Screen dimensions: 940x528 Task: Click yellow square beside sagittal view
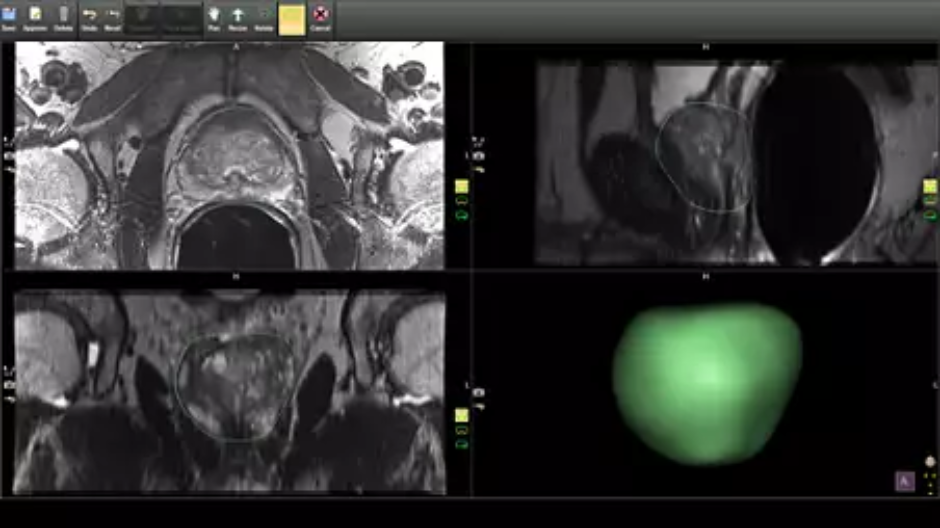(930, 186)
